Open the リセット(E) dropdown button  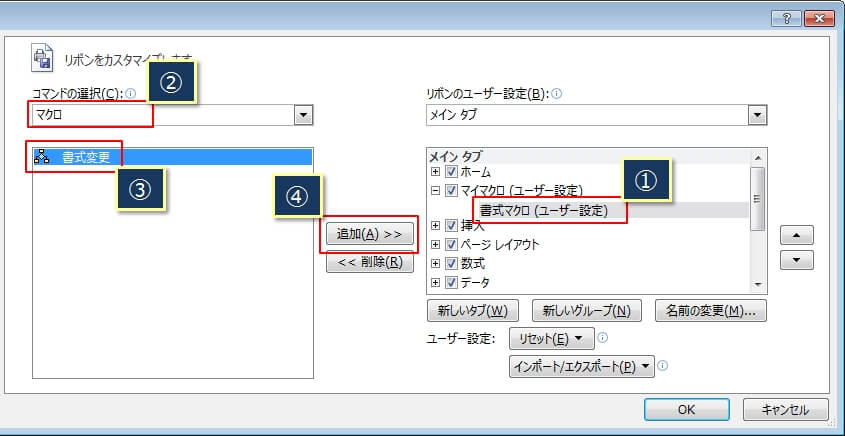coord(551,338)
